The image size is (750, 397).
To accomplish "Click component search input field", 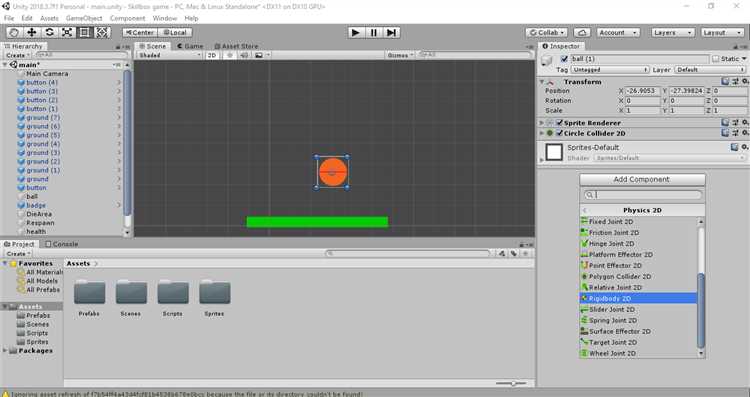I will (643, 195).
